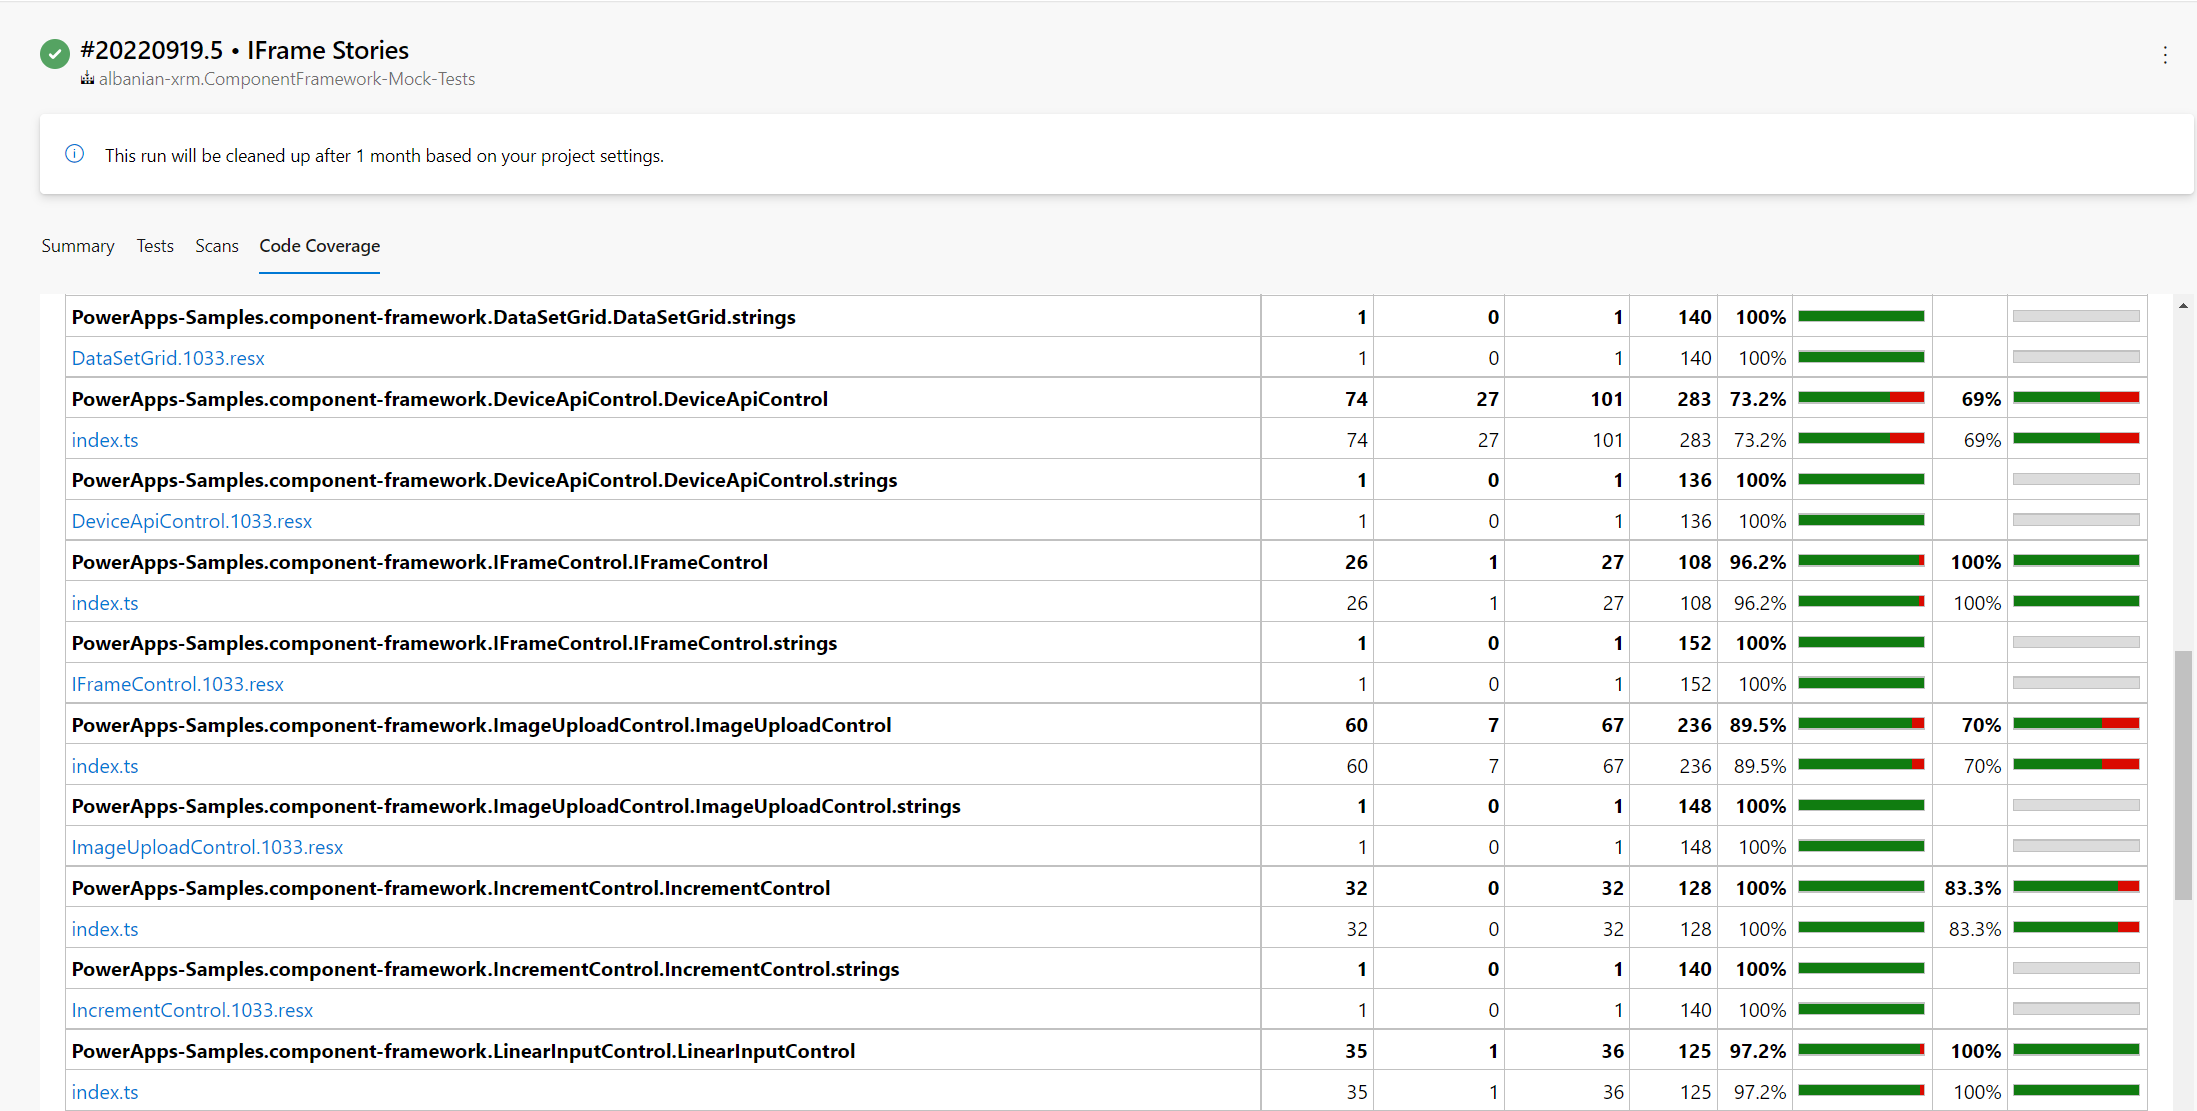Click IncrementControl.IncrementControl bold heading
This screenshot has width=2197, height=1111.
[x=451, y=888]
